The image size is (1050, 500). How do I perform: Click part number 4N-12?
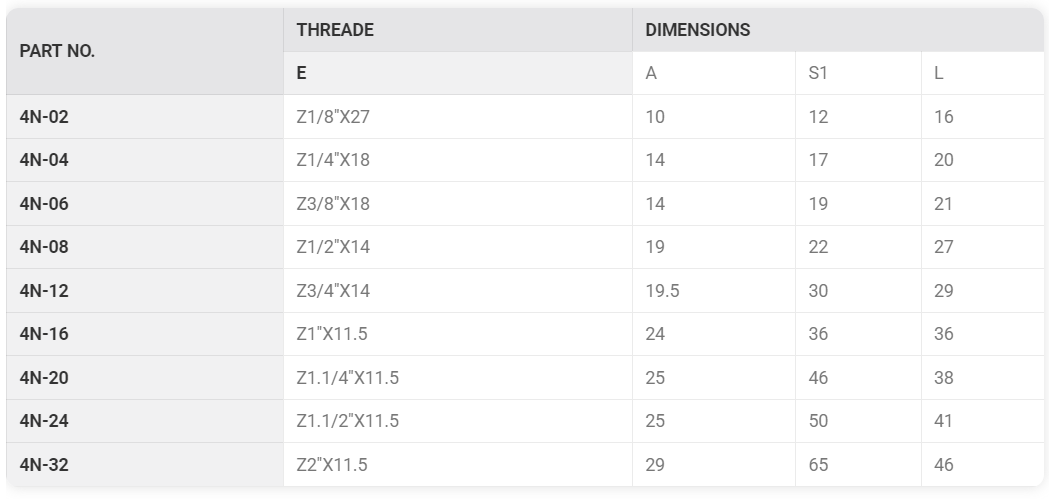tap(44, 291)
